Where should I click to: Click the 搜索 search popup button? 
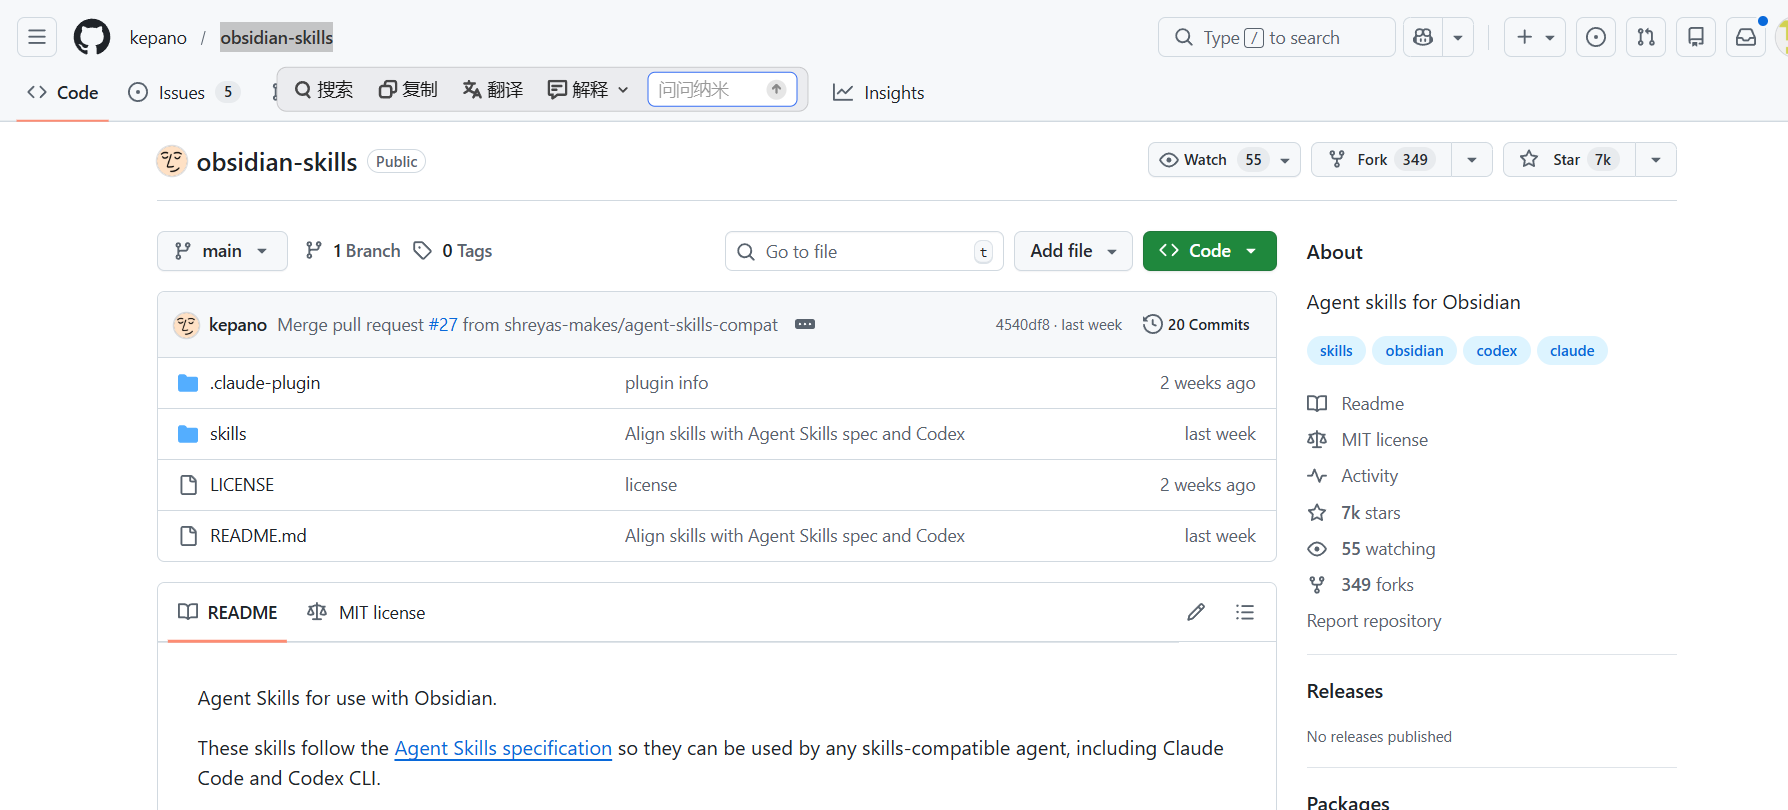point(324,90)
